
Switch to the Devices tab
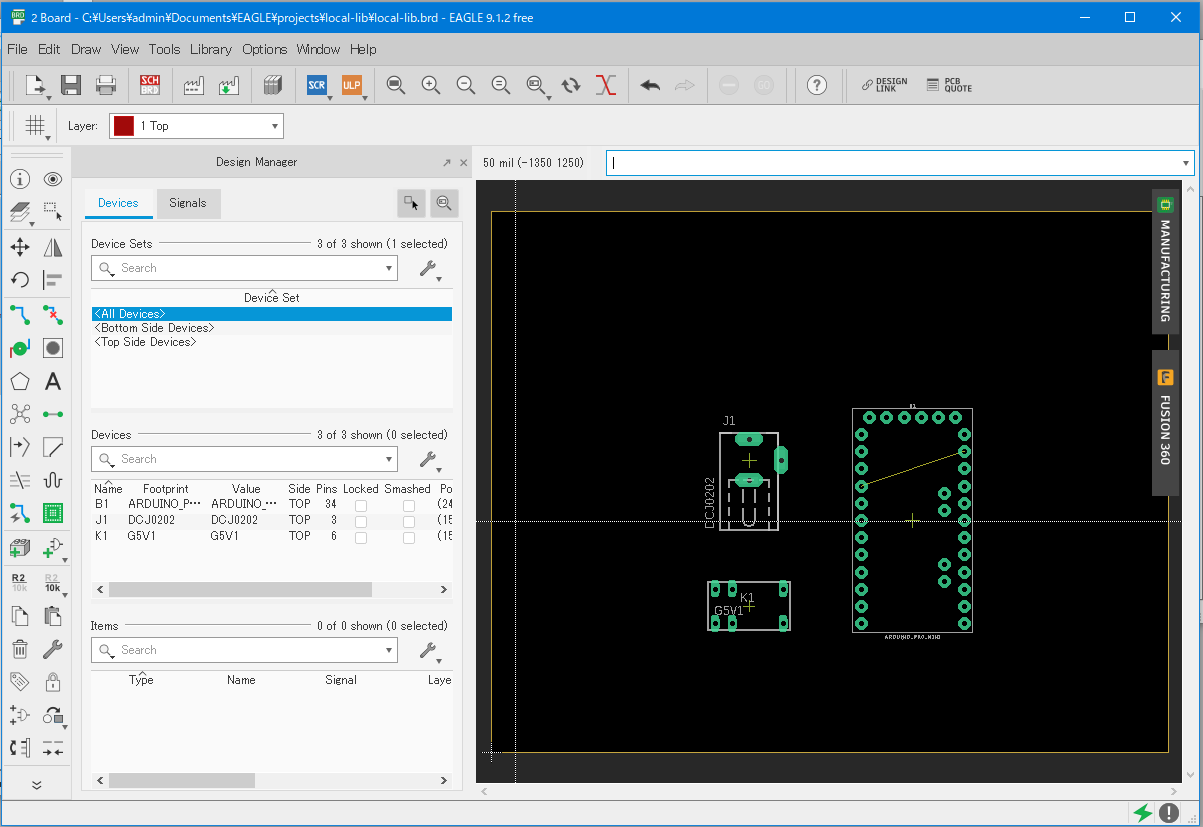tap(118, 203)
